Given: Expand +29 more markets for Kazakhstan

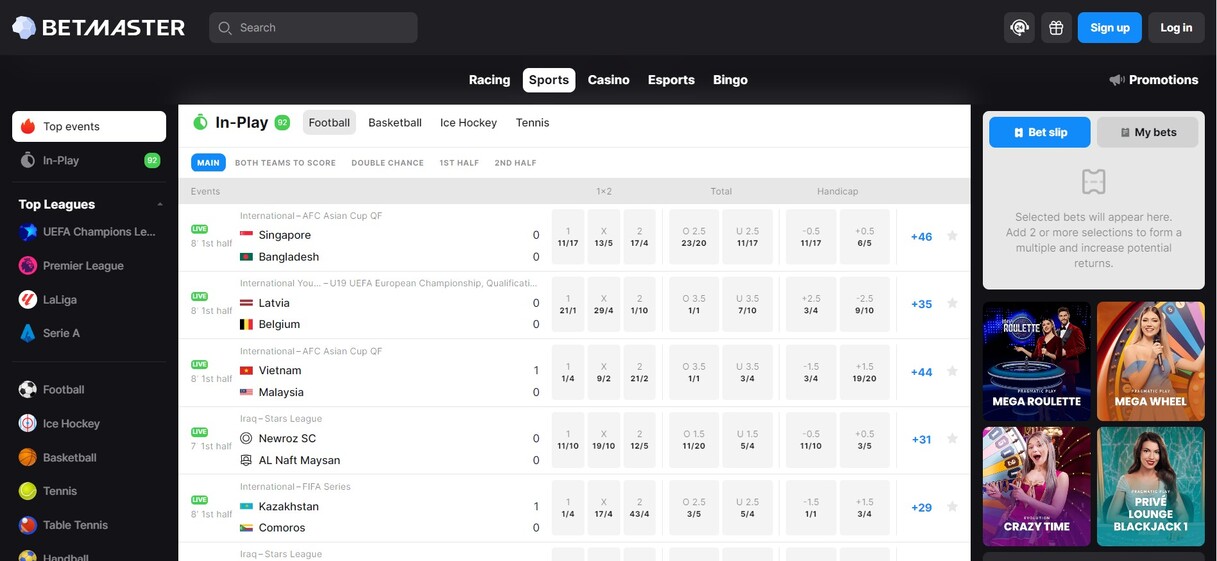Looking at the screenshot, I should click(921, 507).
